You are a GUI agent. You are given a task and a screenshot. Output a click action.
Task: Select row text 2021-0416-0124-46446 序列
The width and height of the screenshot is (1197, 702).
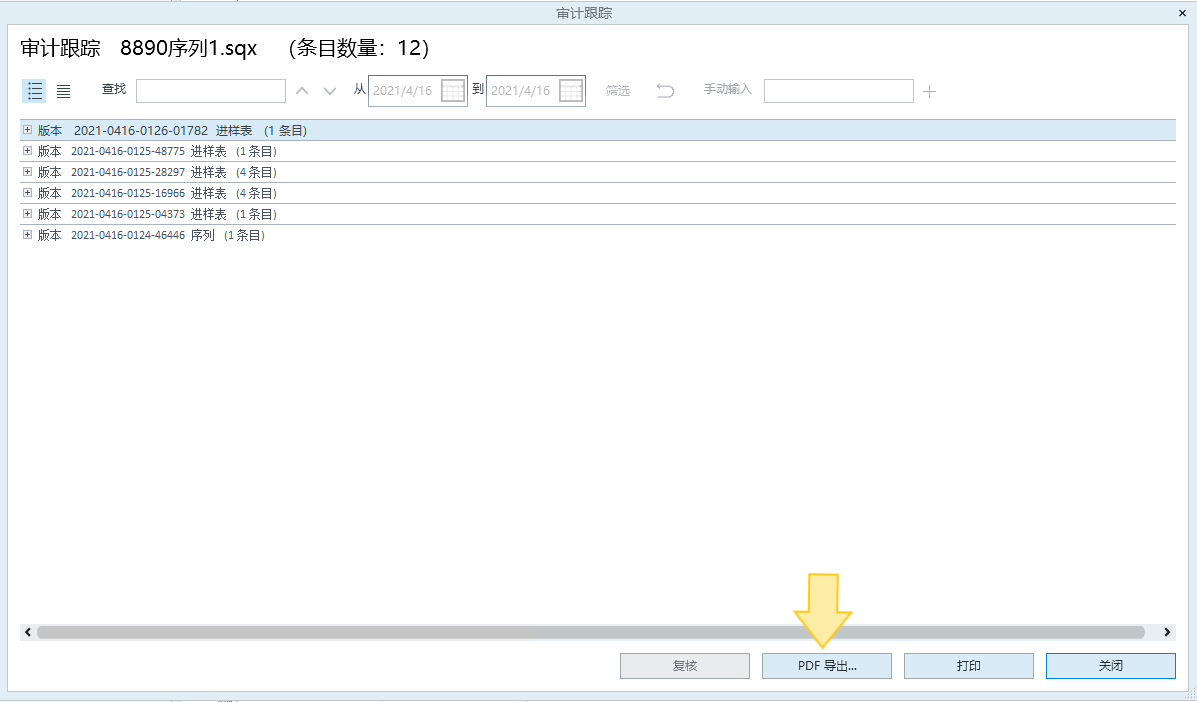point(143,235)
